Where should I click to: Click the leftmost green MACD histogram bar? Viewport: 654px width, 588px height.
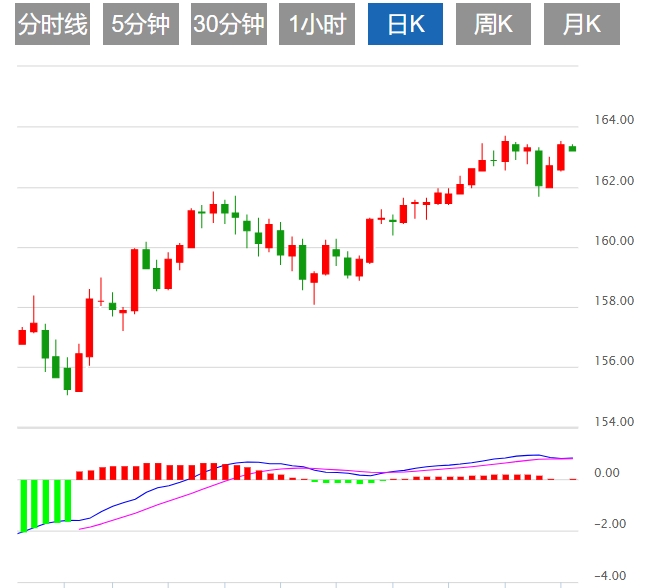click(22, 505)
